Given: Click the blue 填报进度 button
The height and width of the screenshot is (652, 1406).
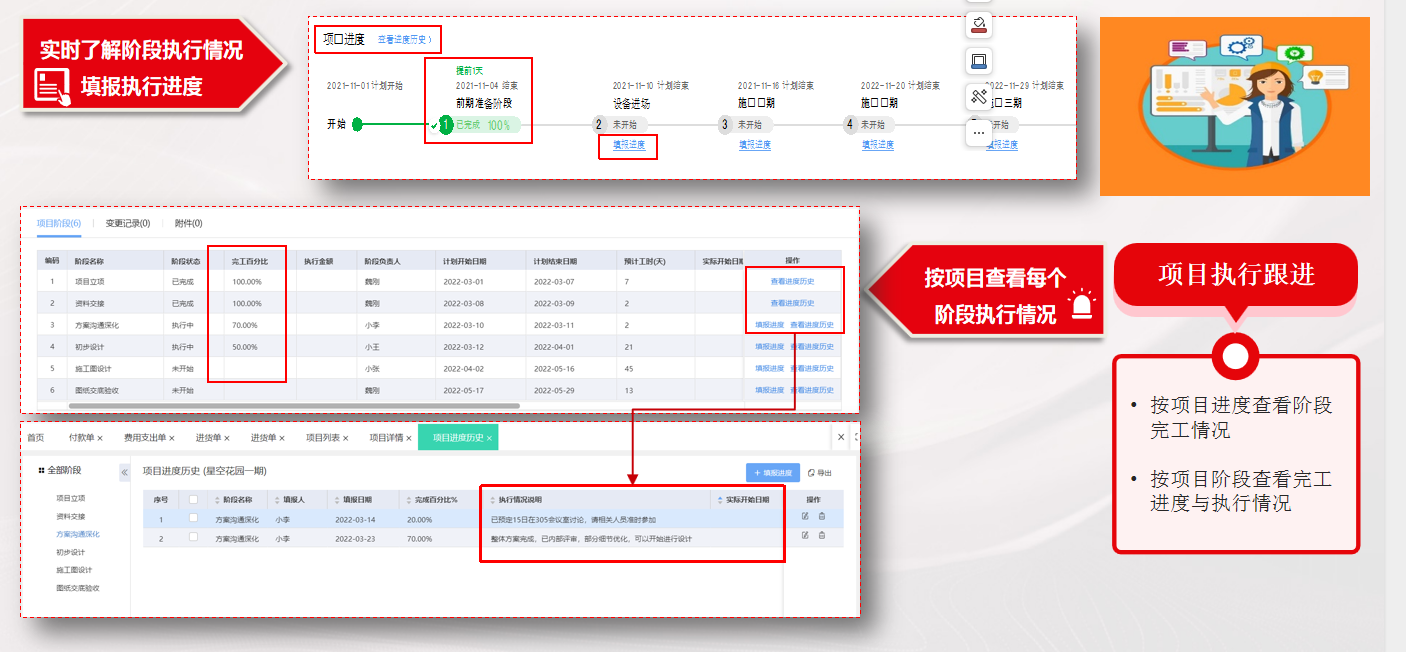Looking at the screenshot, I should coord(773,473).
